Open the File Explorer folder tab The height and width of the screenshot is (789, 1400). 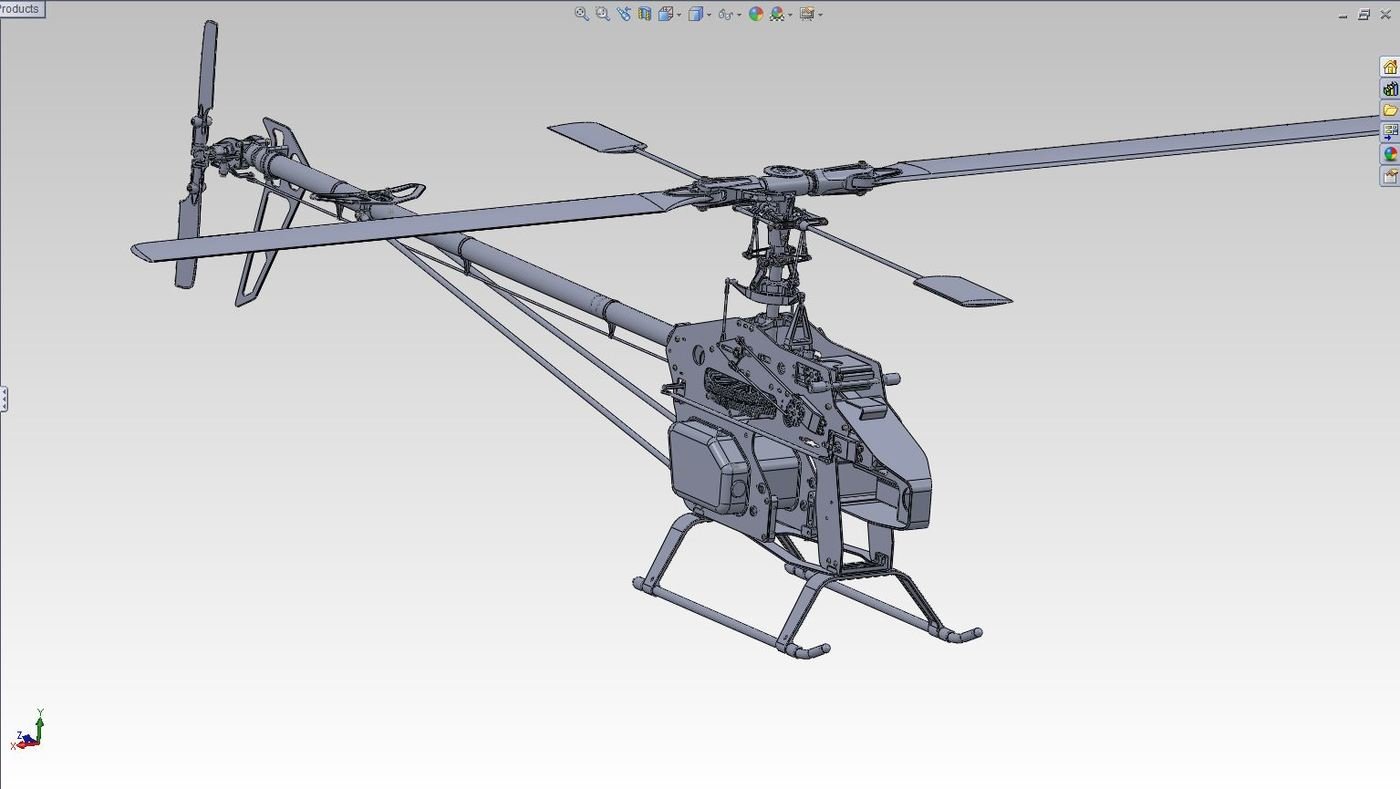(1389, 110)
